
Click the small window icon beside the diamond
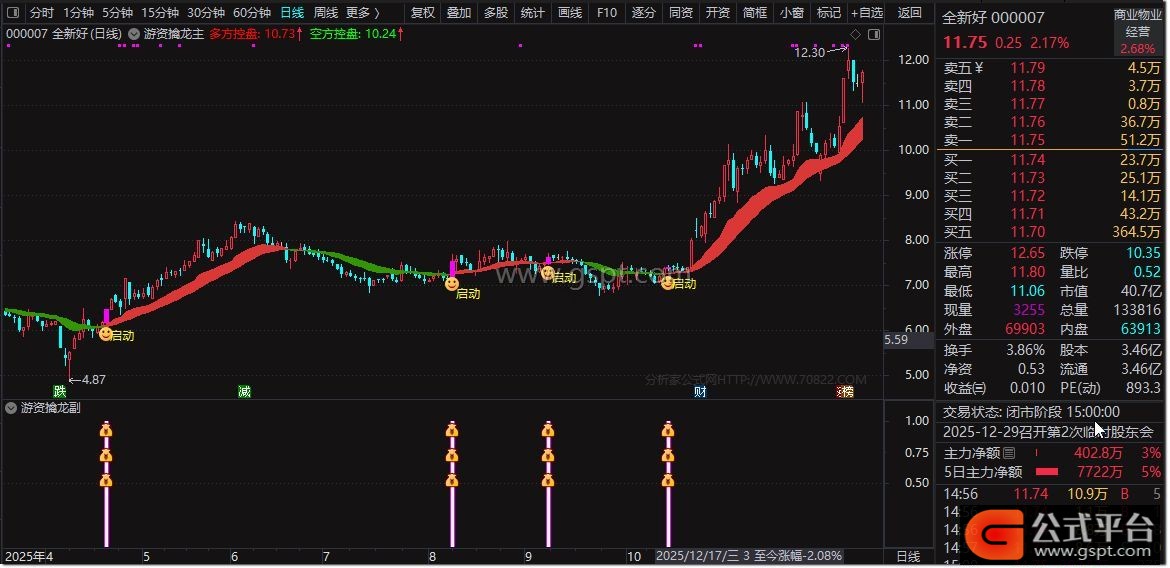pyautogui.click(x=875, y=33)
